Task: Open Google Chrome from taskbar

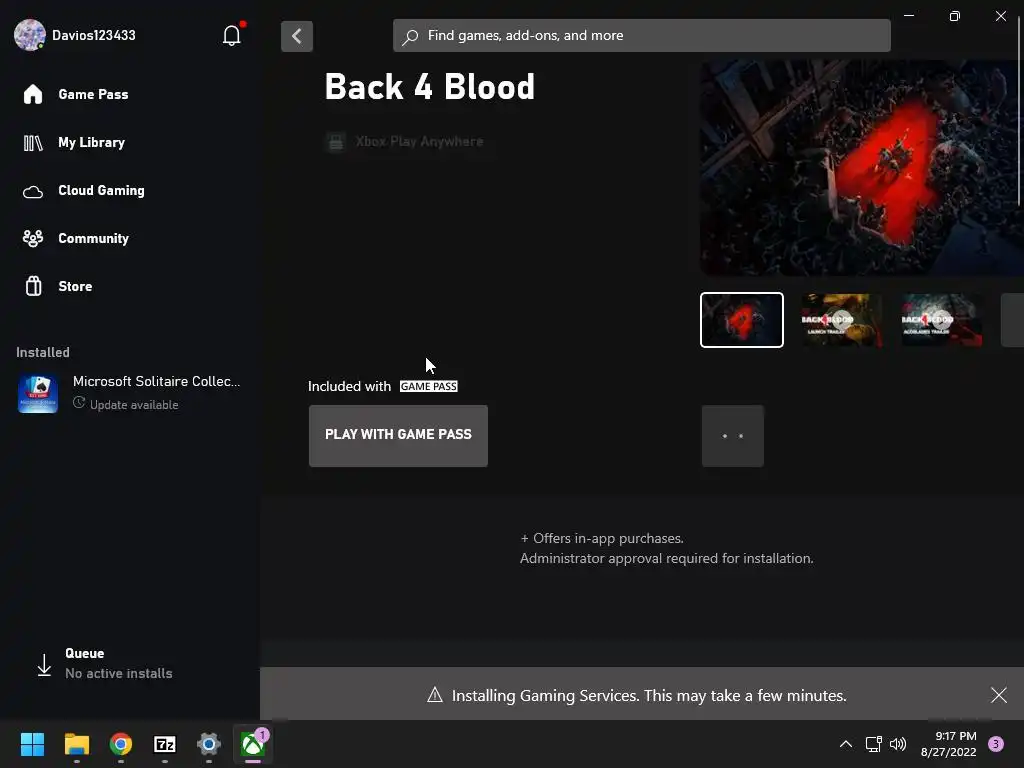Action: pyautogui.click(x=121, y=744)
